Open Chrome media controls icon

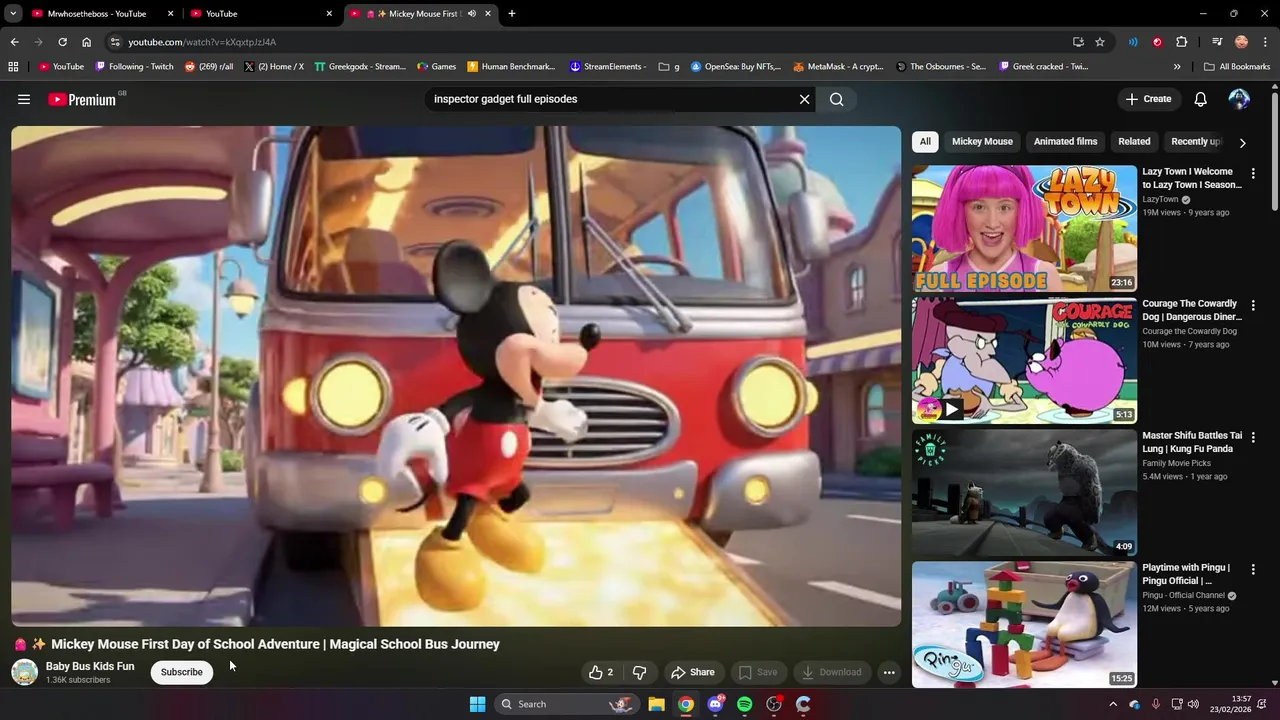tap(1217, 42)
